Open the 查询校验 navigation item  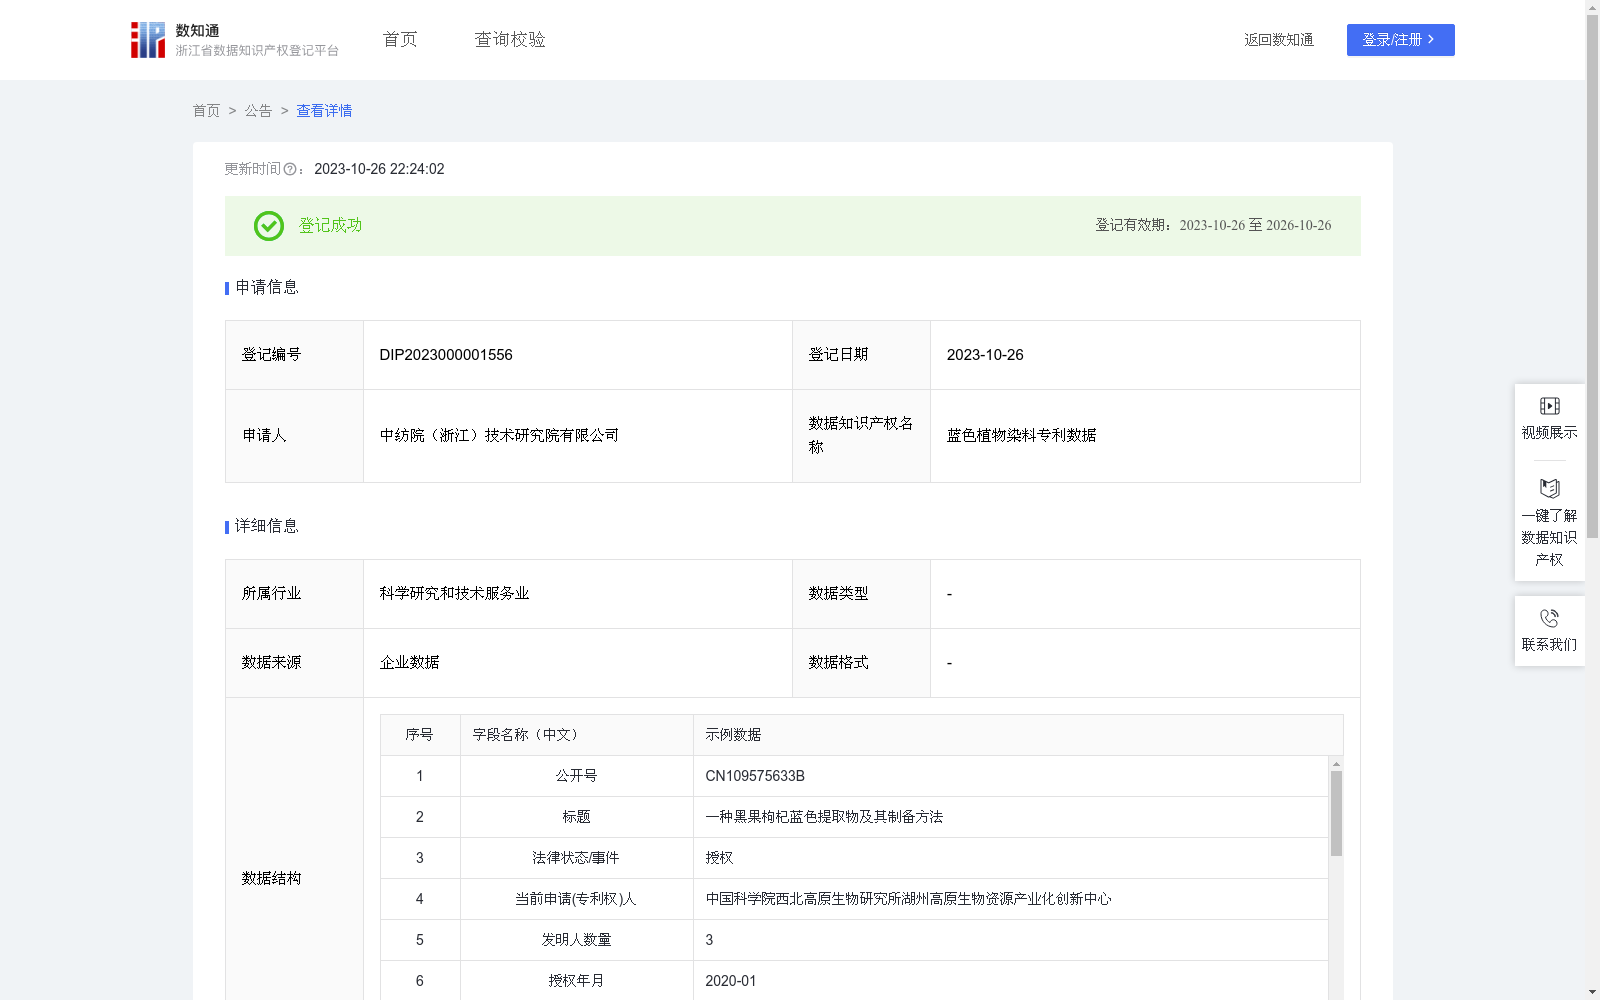tap(510, 40)
